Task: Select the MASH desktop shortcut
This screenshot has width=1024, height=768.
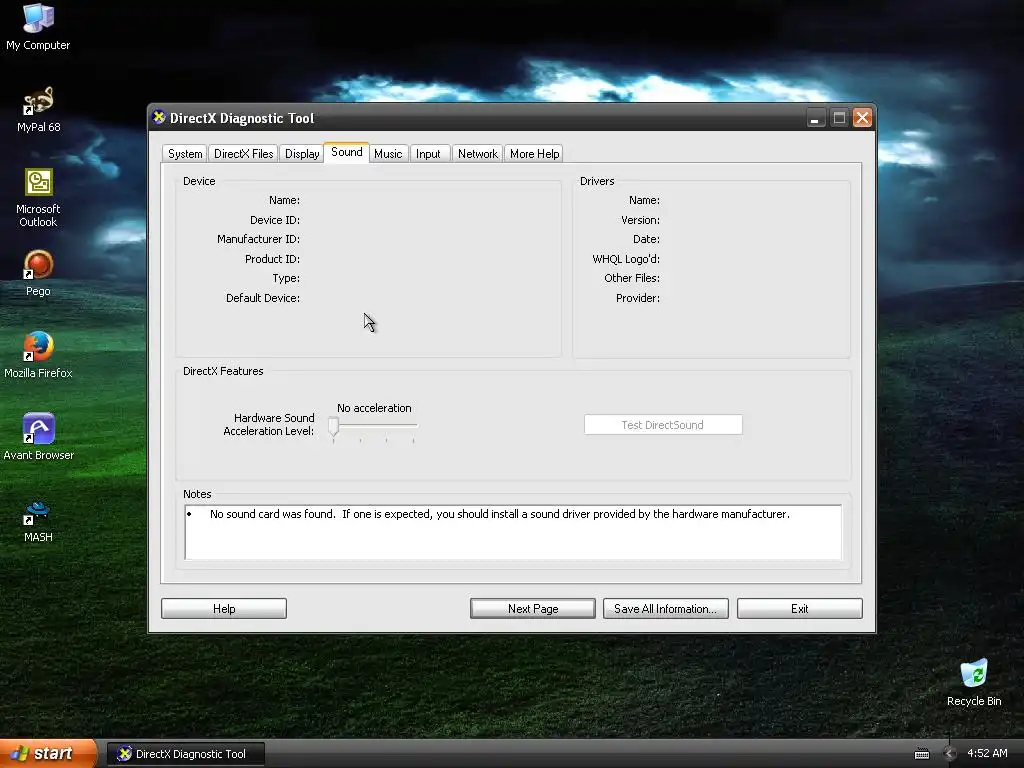Action: pyautogui.click(x=38, y=520)
